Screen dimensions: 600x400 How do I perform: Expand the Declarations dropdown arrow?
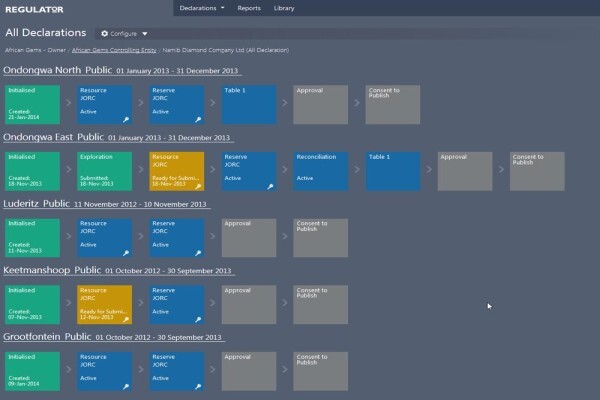pos(223,8)
